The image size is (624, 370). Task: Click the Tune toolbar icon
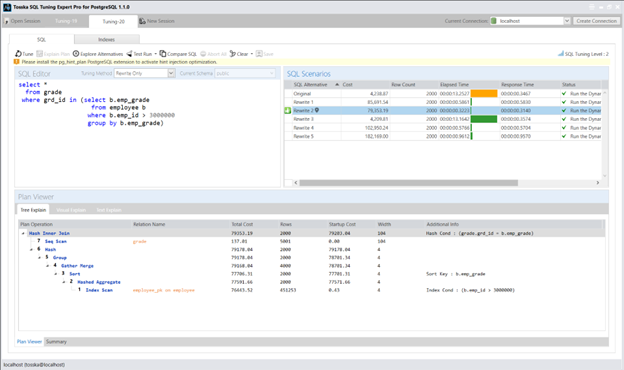coord(18,54)
